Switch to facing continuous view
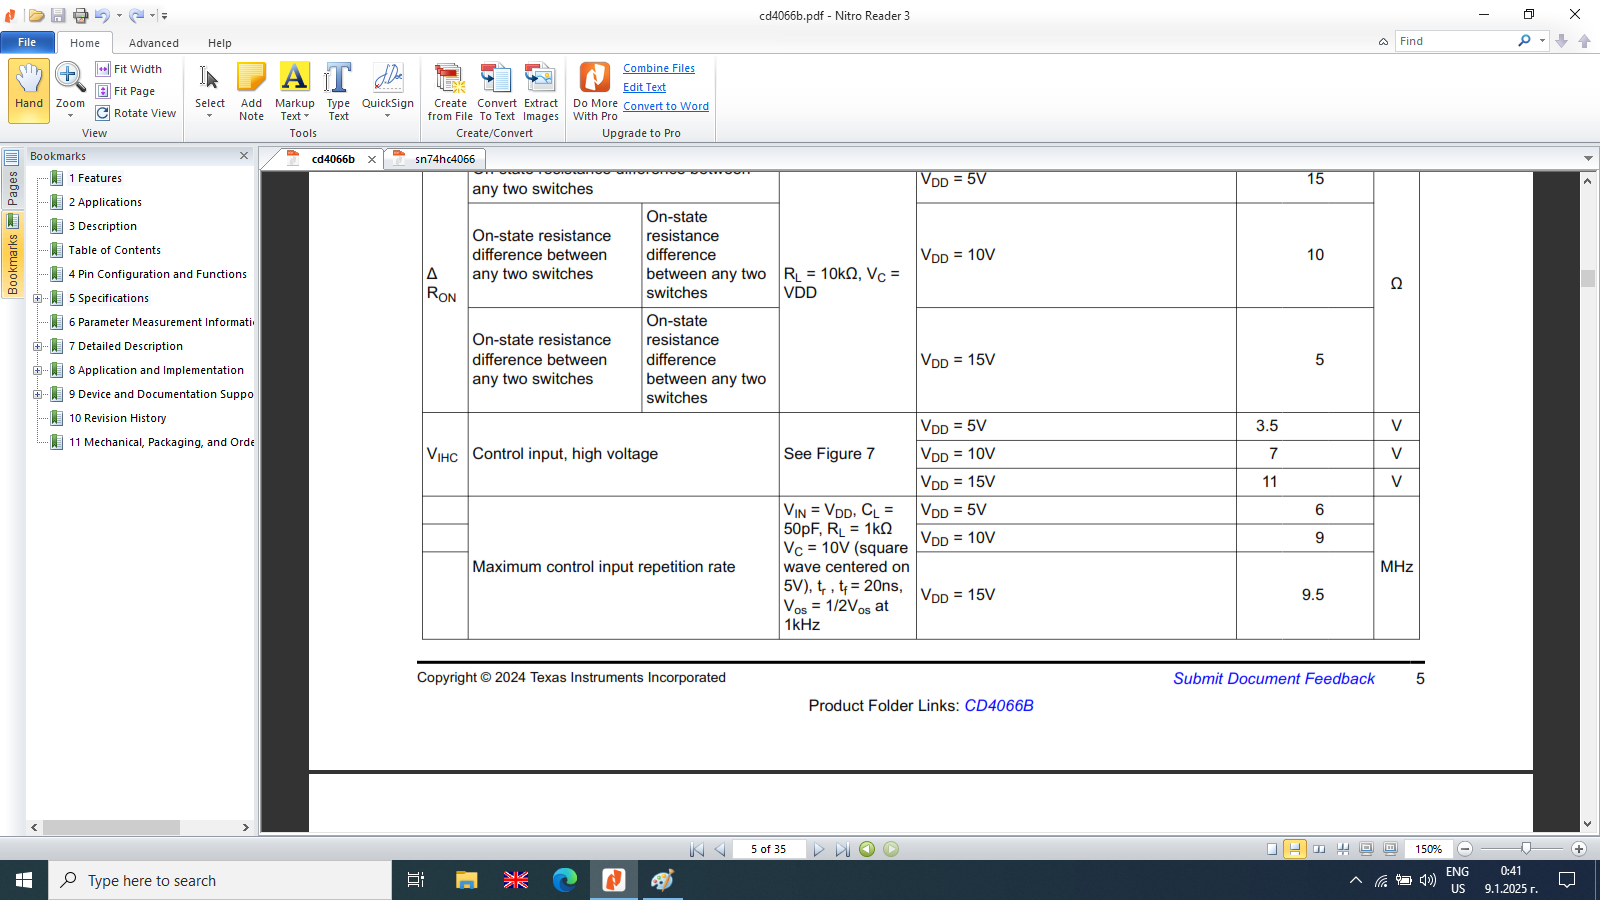Image resolution: width=1600 pixels, height=900 pixels. (1343, 849)
